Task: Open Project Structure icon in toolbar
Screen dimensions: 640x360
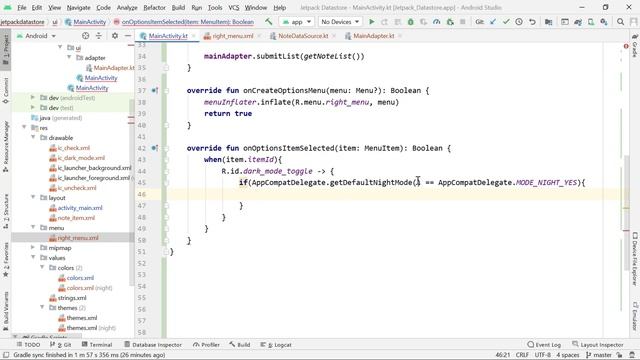Action: point(548,22)
